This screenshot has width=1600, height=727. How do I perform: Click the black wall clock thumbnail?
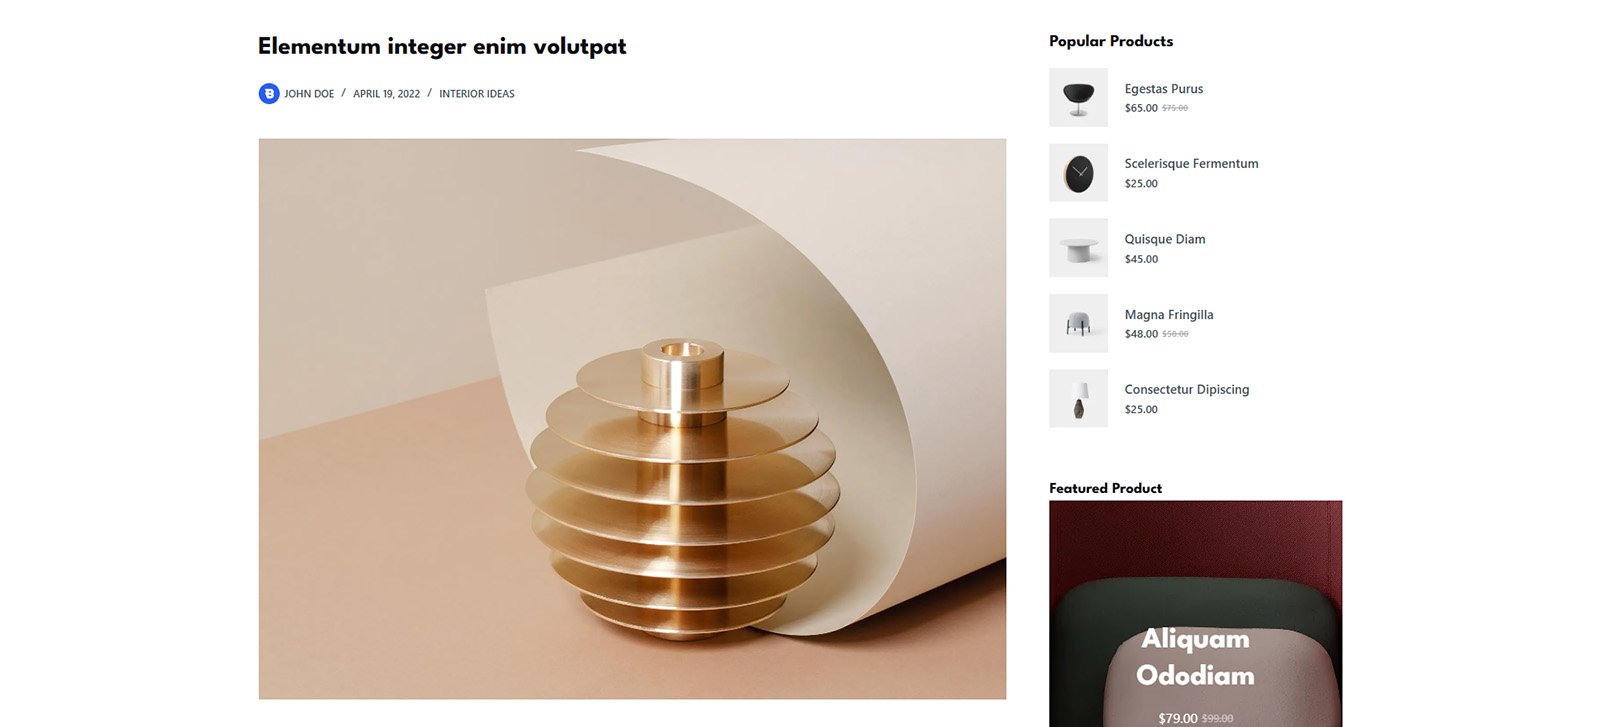[x=1078, y=172]
